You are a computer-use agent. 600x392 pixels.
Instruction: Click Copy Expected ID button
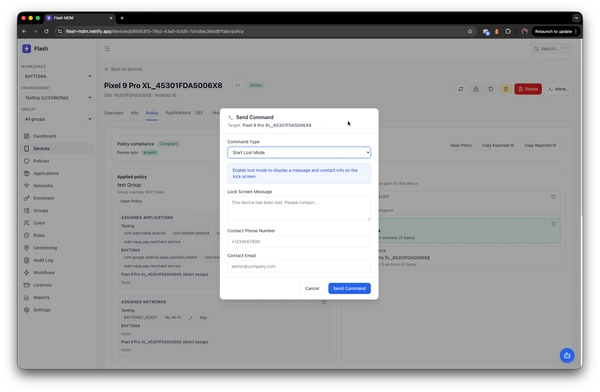pyautogui.click(x=498, y=145)
